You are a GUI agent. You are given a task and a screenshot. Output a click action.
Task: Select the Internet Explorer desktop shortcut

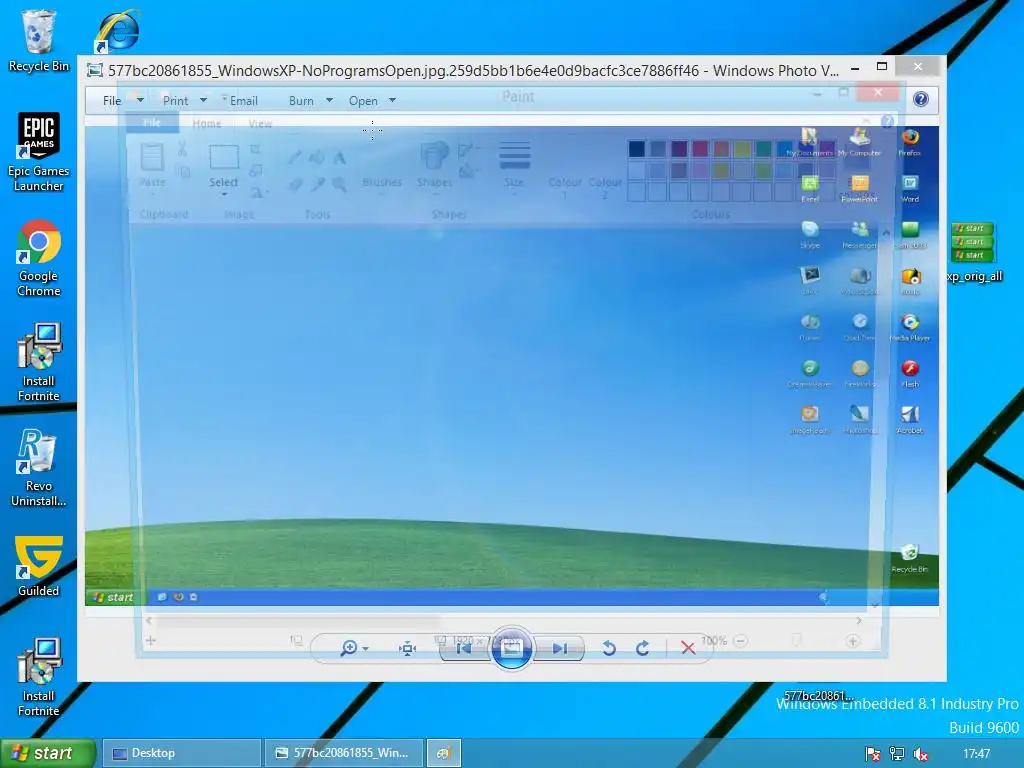[118, 30]
